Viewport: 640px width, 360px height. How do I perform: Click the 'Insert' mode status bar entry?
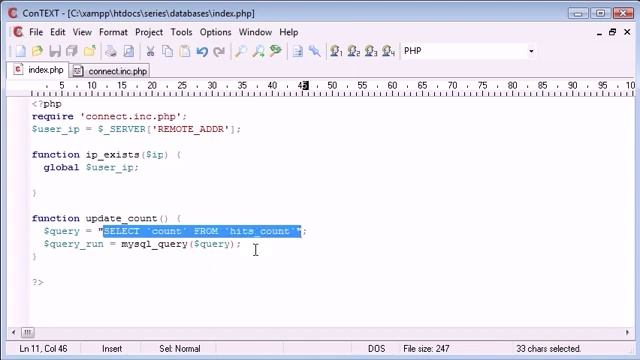click(x=112, y=349)
